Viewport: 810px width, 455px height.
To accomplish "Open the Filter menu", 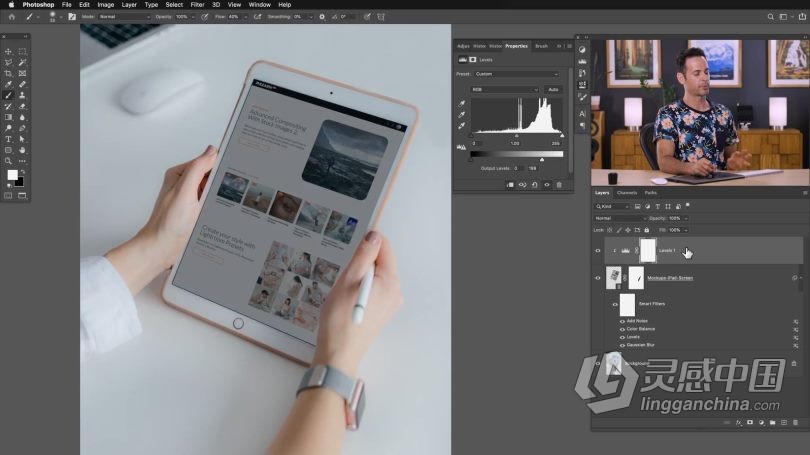I will pos(197,5).
